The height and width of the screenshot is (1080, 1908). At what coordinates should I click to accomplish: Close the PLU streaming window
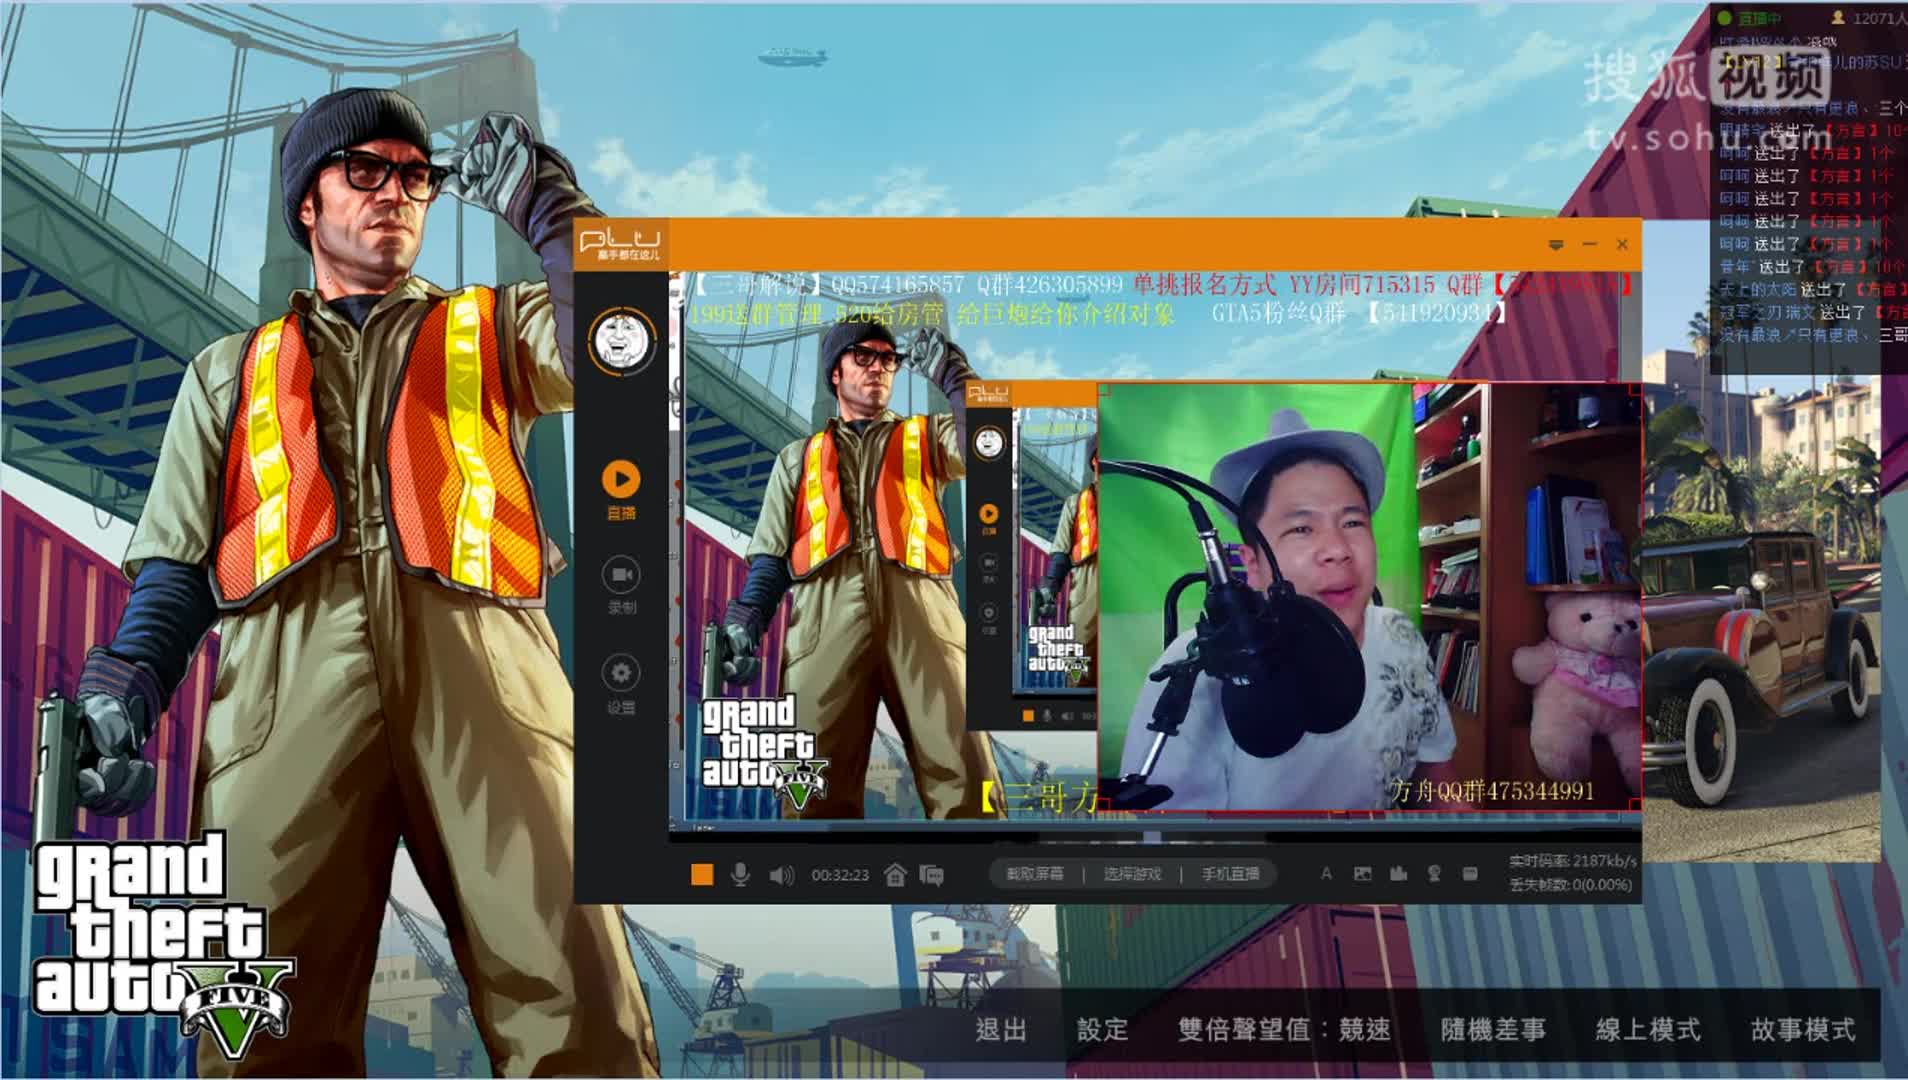pyautogui.click(x=1622, y=245)
